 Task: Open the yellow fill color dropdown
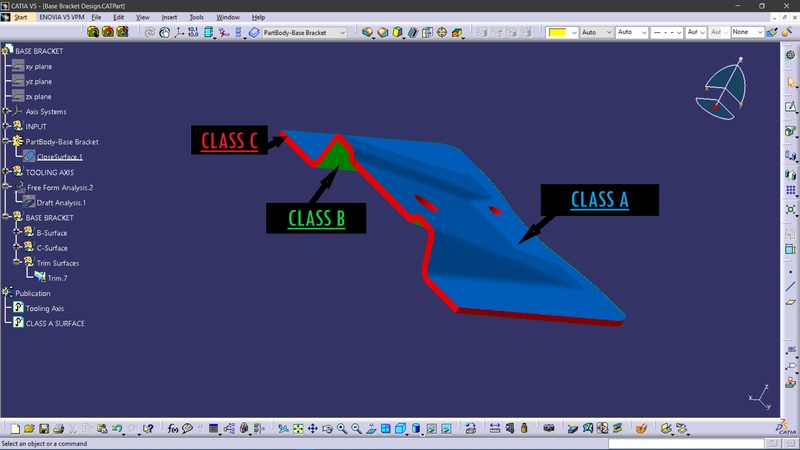[573, 33]
